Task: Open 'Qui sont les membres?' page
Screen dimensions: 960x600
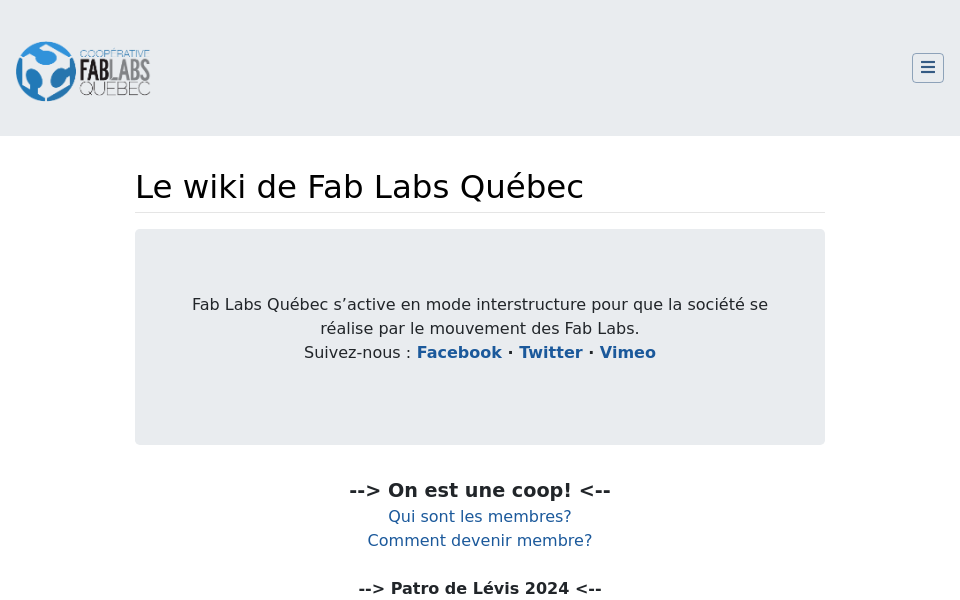Action: click(479, 516)
